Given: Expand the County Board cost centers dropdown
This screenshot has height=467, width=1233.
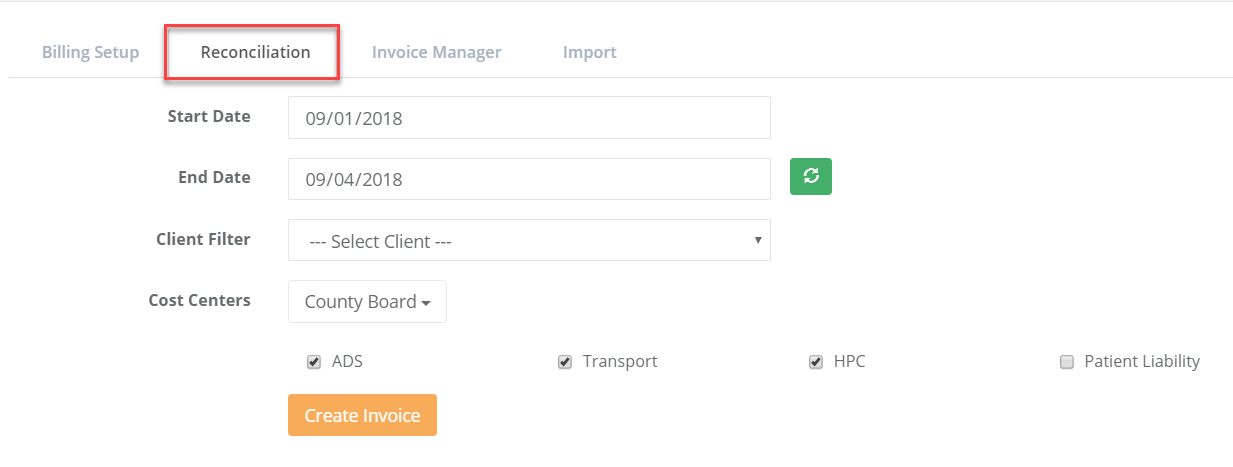Looking at the screenshot, I should pyautogui.click(x=367, y=302).
